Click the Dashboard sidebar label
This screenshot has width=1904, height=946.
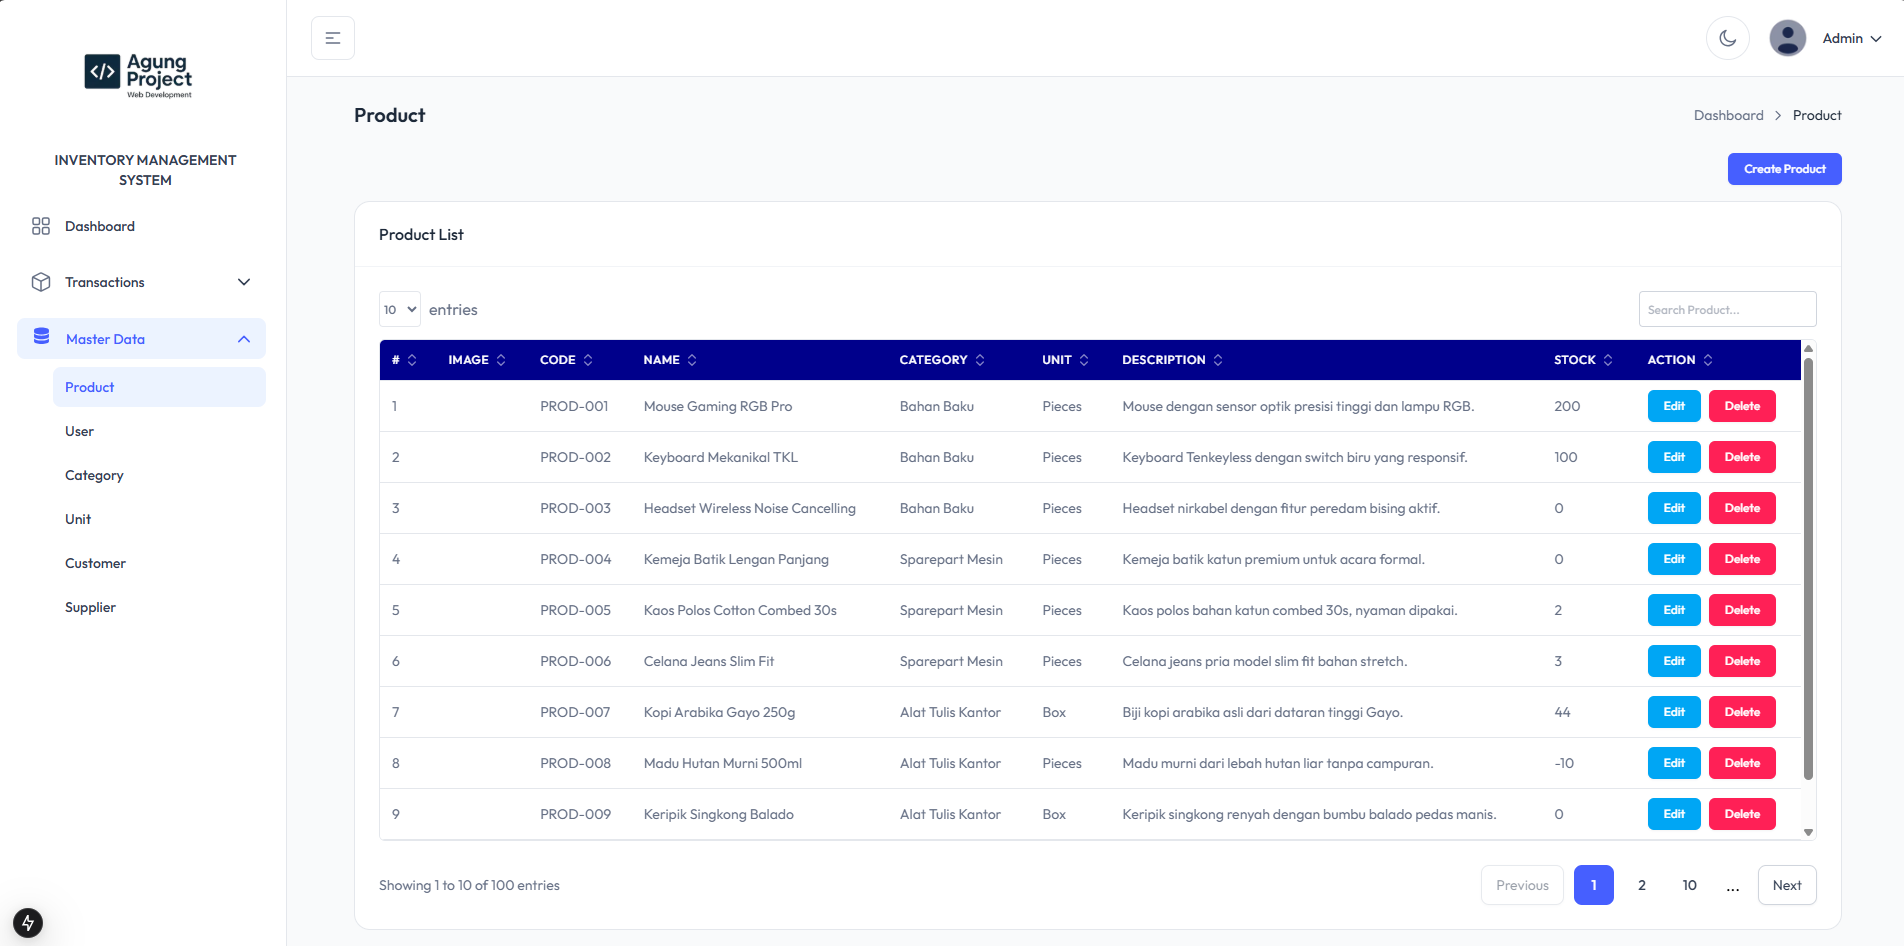click(100, 226)
